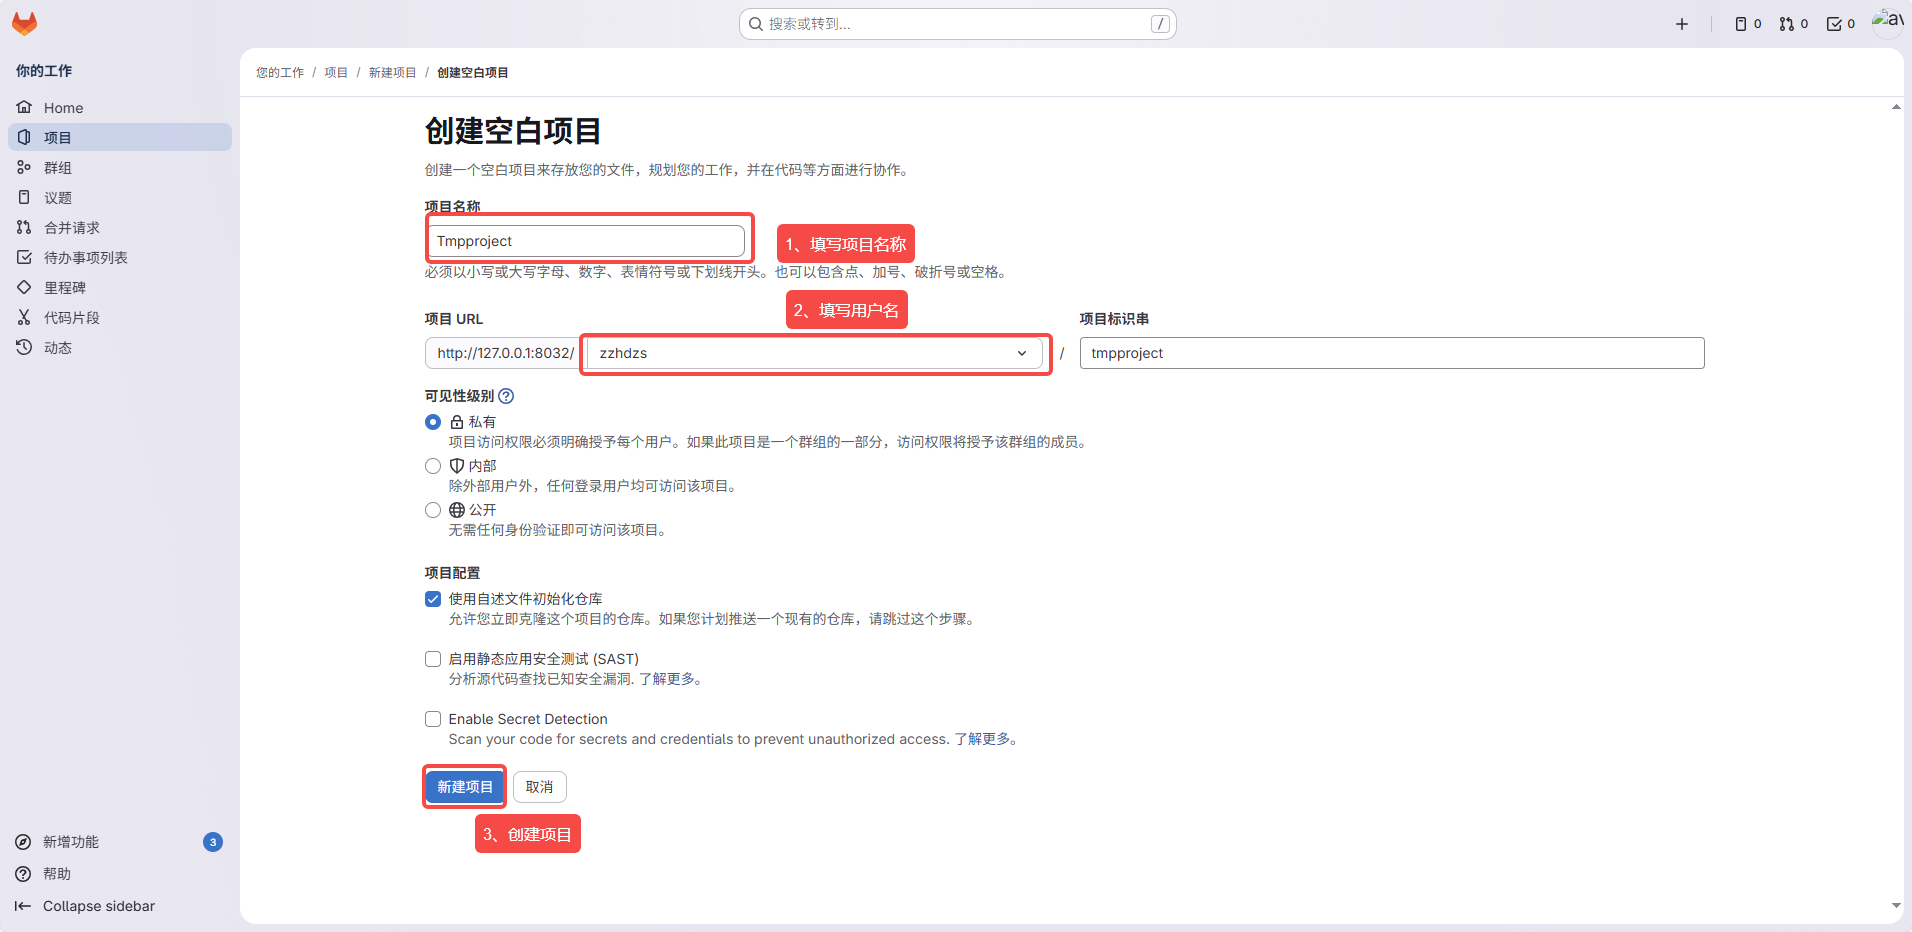Go to 合并请求 merge requests in sidebar
This screenshot has height=932, width=1912.
72,228
